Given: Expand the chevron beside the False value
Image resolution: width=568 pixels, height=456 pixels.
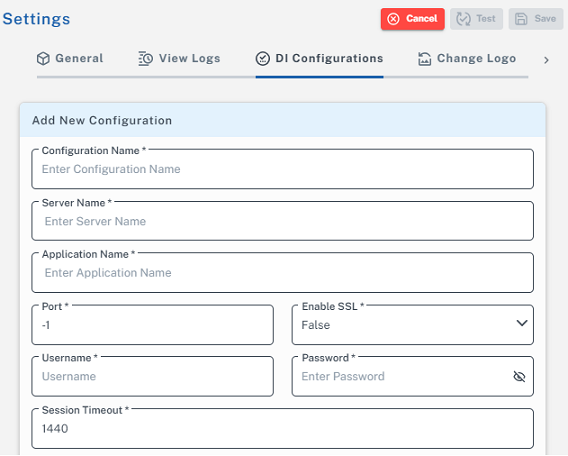Looking at the screenshot, I should (x=522, y=323).
